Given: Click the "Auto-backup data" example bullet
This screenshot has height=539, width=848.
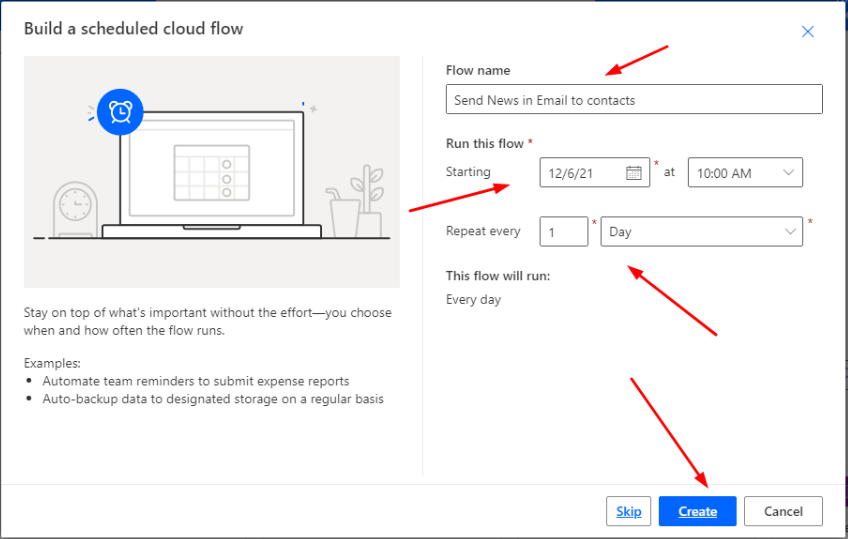Looking at the screenshot, I should (x=212, y=399).
